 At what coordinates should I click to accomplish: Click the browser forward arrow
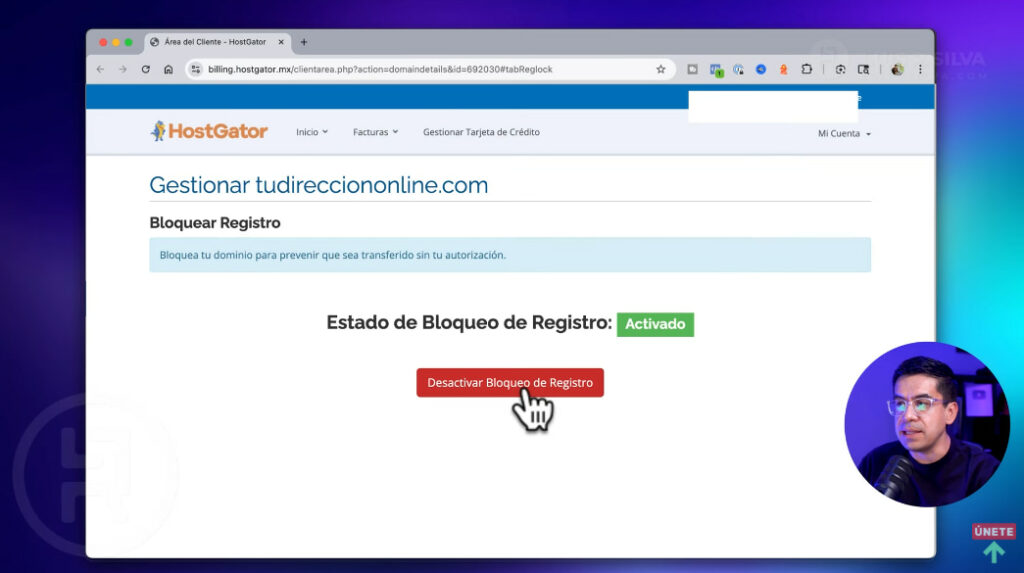click(x=123, y=69)
